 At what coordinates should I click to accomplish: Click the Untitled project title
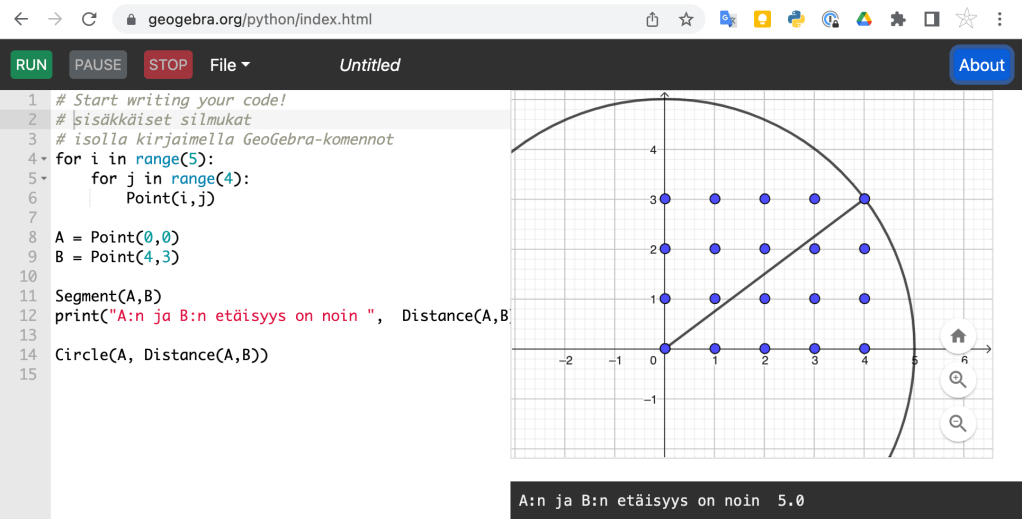pyautogui.click(x=369, y=65)
